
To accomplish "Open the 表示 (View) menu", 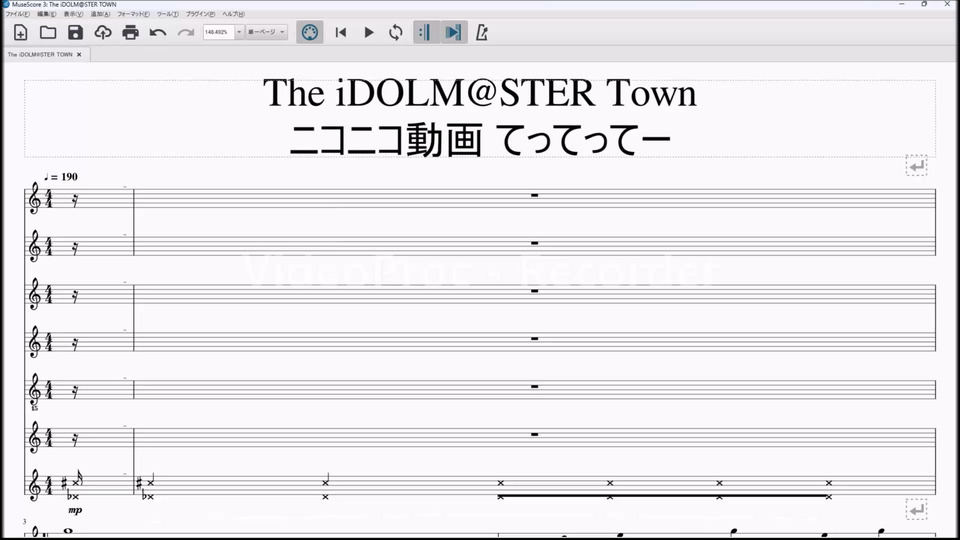I will 73,14.
